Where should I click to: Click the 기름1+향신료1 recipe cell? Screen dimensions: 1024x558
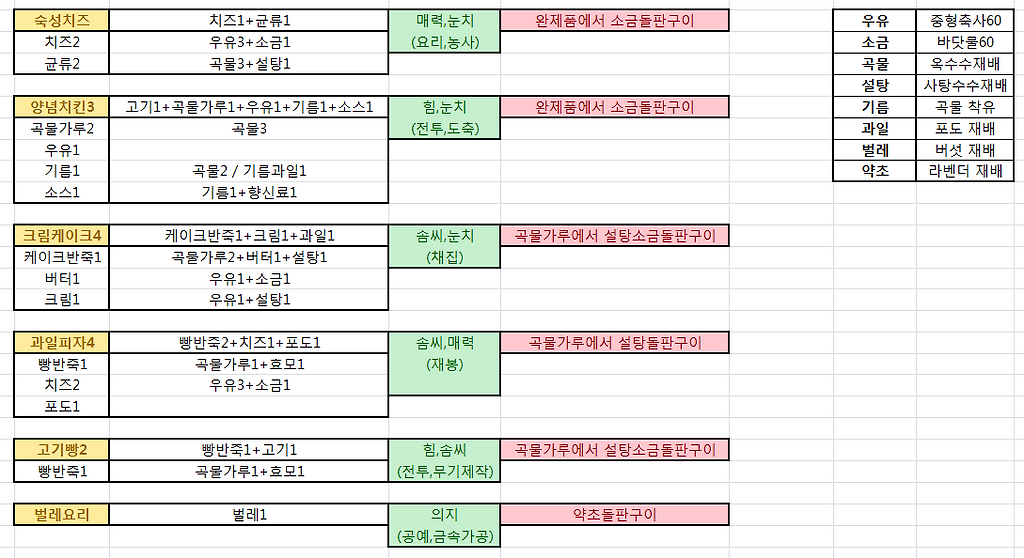[249, 192]
